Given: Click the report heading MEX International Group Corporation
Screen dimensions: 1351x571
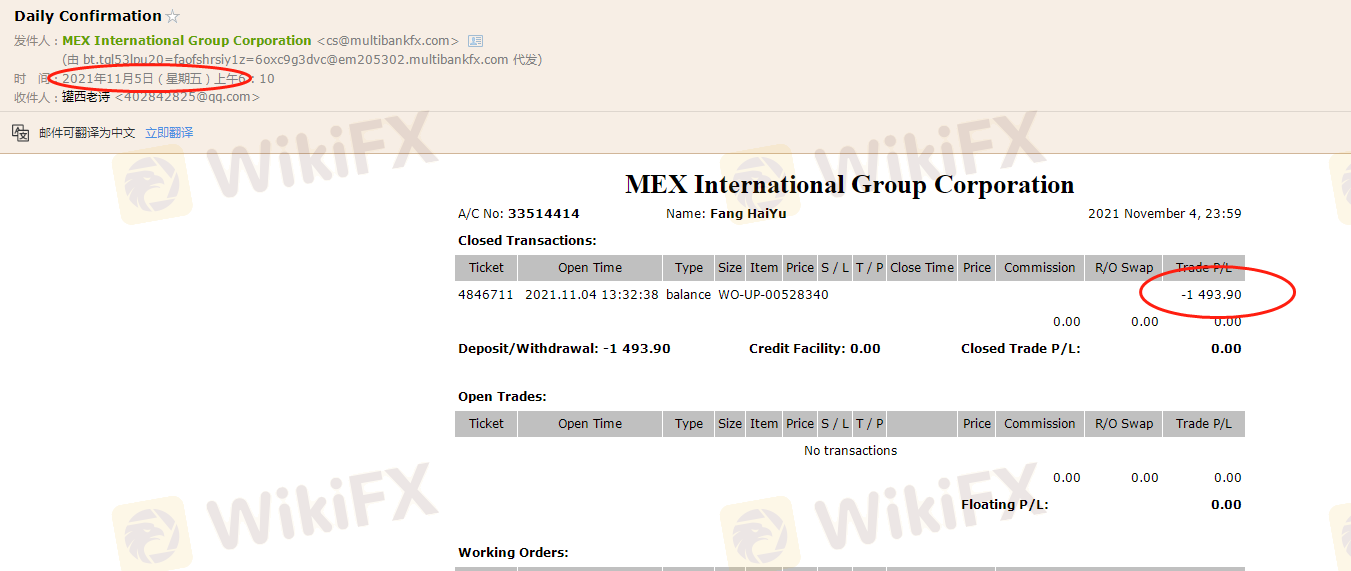Looking at the screenshot, I should click(x=850, y=185).
